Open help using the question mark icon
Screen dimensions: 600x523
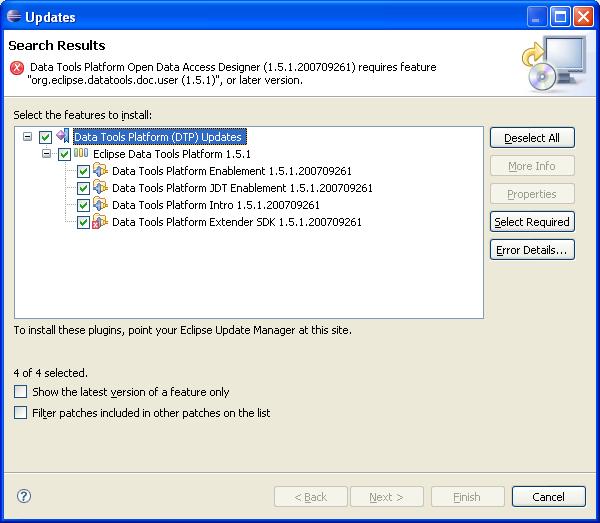coord(24,496)
